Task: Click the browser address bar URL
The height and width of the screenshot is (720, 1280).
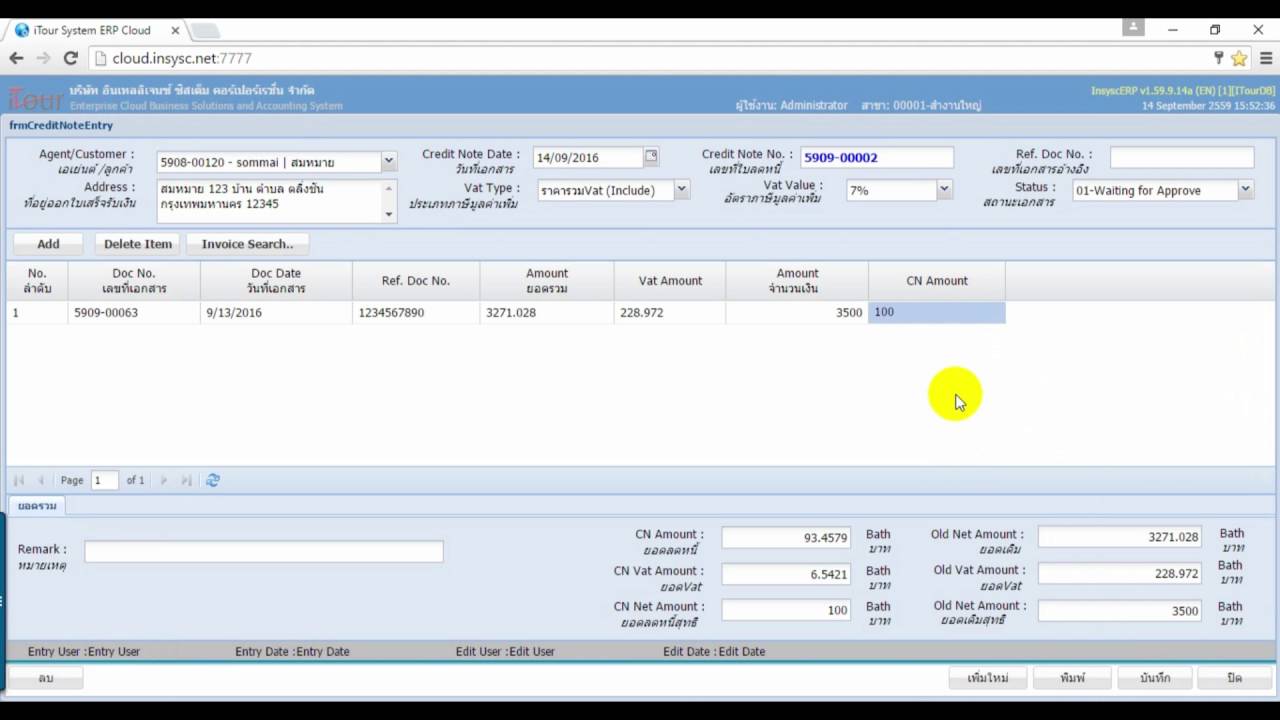Action: pos(182,58)
